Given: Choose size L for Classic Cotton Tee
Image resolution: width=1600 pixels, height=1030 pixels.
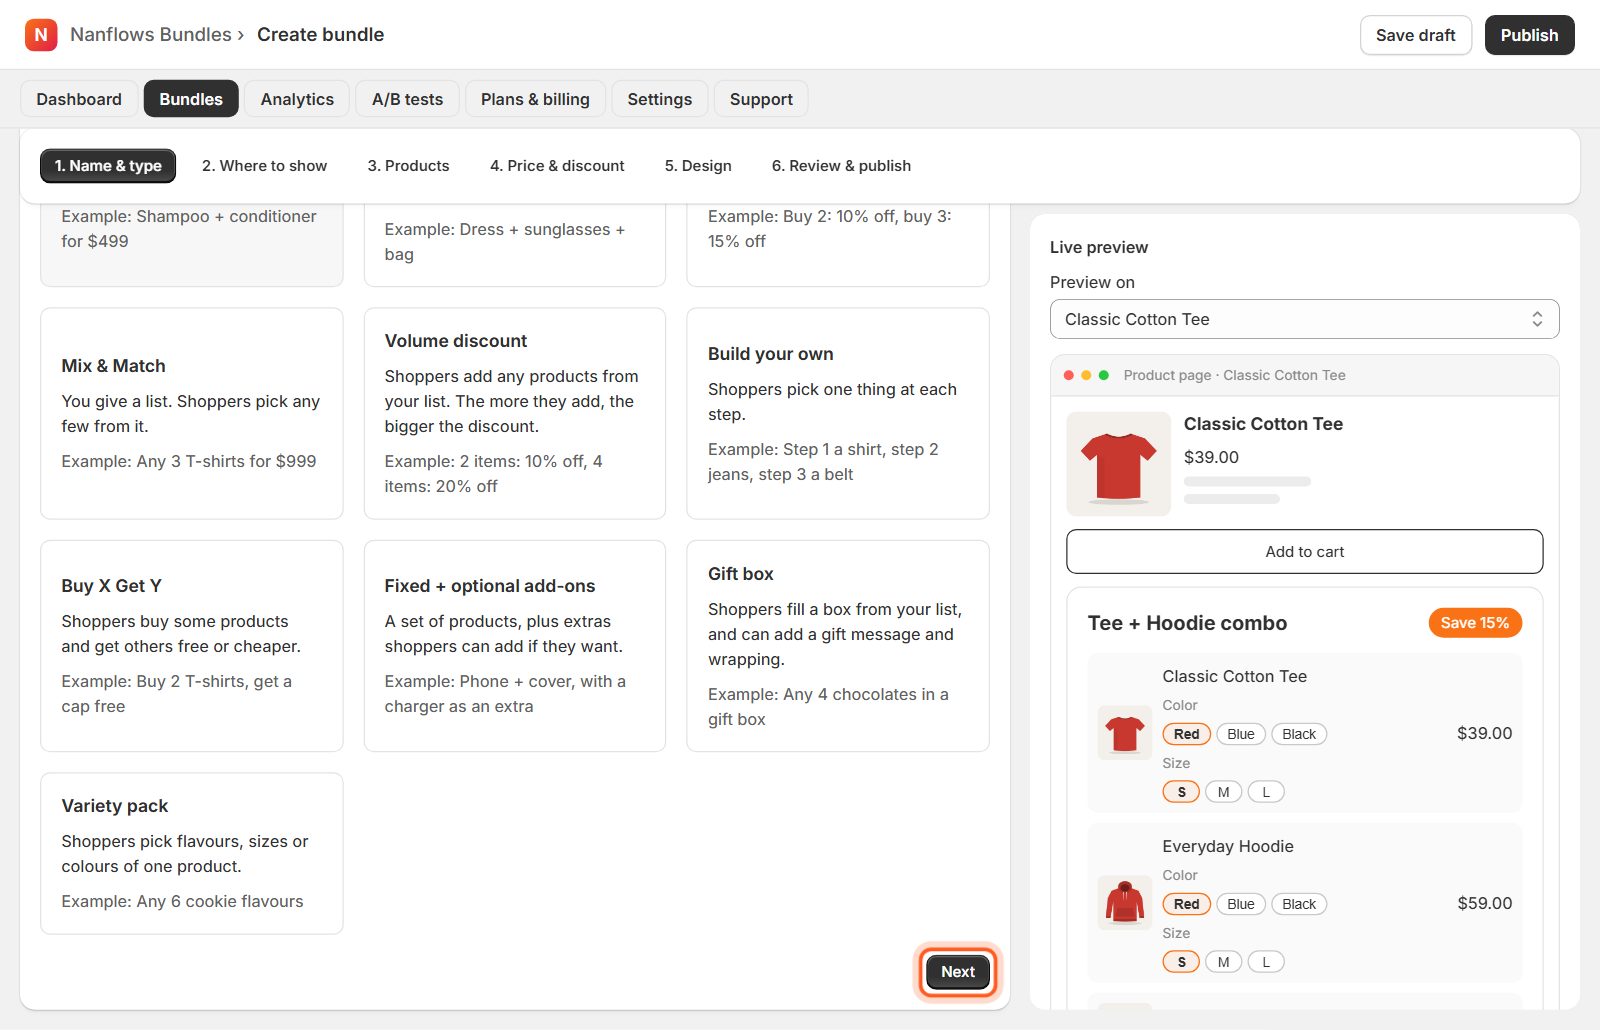Looking at the screenshot, I should pos(1266,792).
